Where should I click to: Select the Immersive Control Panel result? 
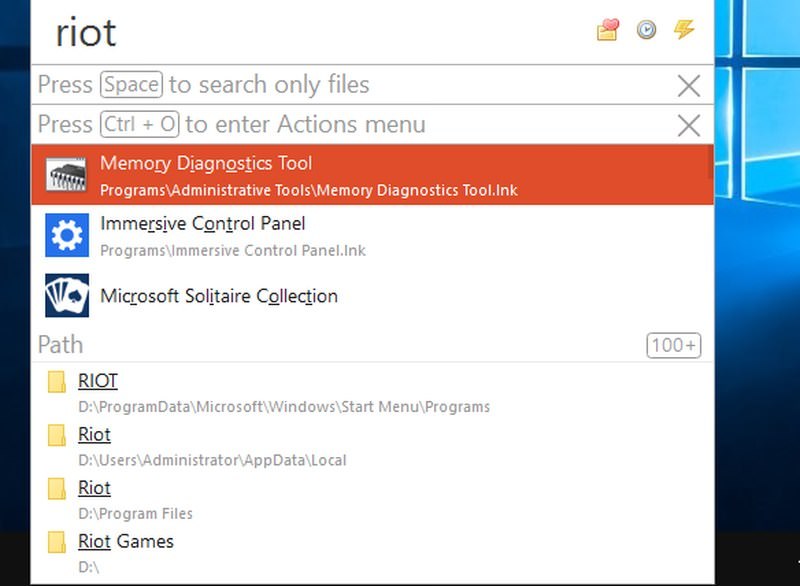click(300, 236)
